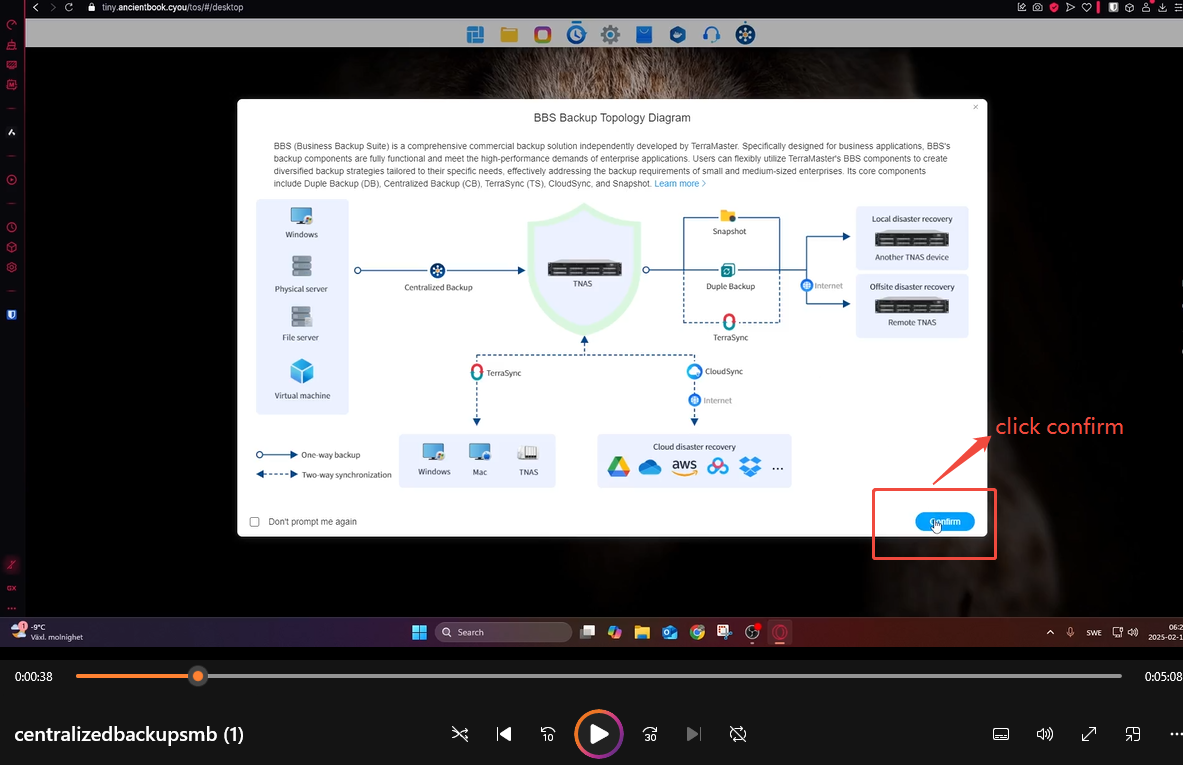Click the Centralized Backup icon in diagram
1183x765 pixels.
coord(438,270)
